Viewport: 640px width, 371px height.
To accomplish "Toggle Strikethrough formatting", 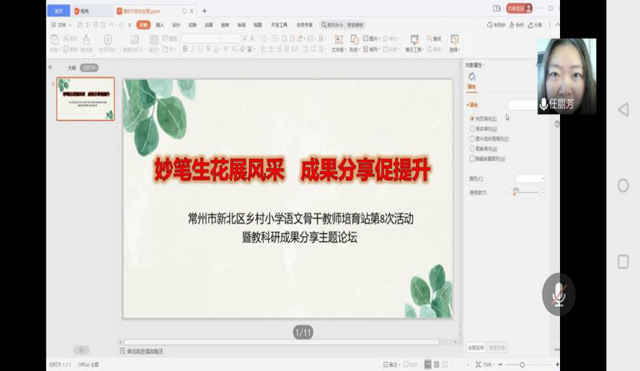I will [x=208, y=49].
